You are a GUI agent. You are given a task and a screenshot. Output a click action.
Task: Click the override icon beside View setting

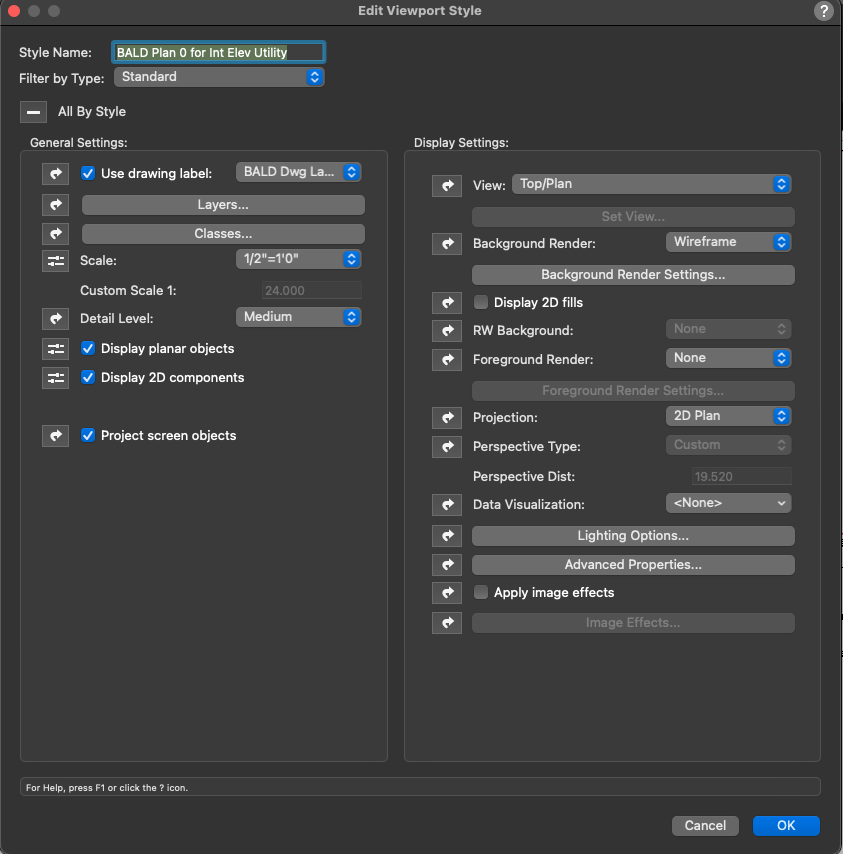[447, 186]
